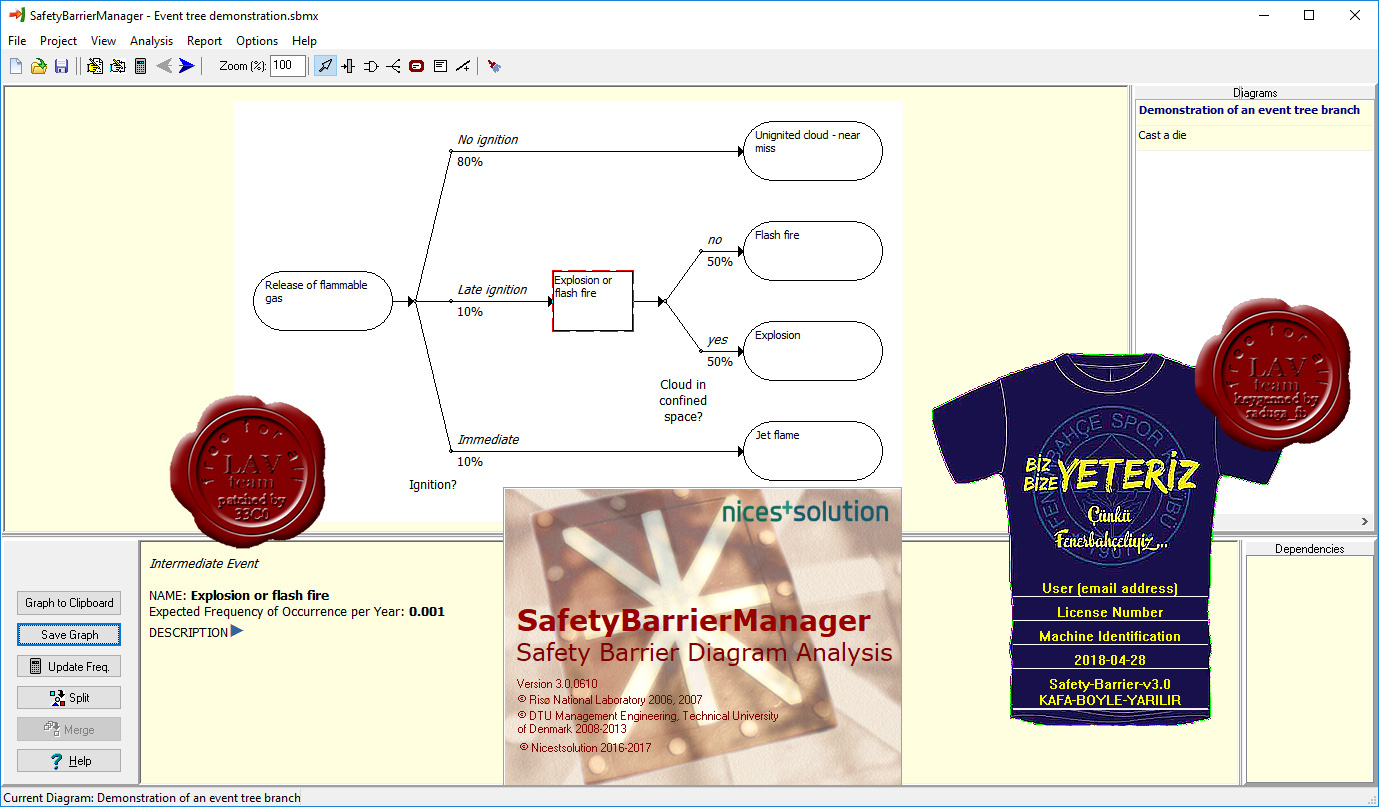Screen dimensions: 1379x807
Task: Select the 'Flash fire' outcome node
Action: tap(813, 251)
